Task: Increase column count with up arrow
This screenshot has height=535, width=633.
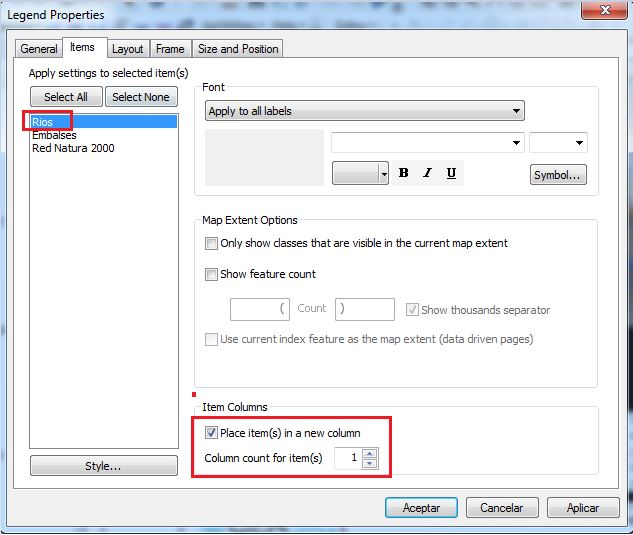Action: point(370,453)
